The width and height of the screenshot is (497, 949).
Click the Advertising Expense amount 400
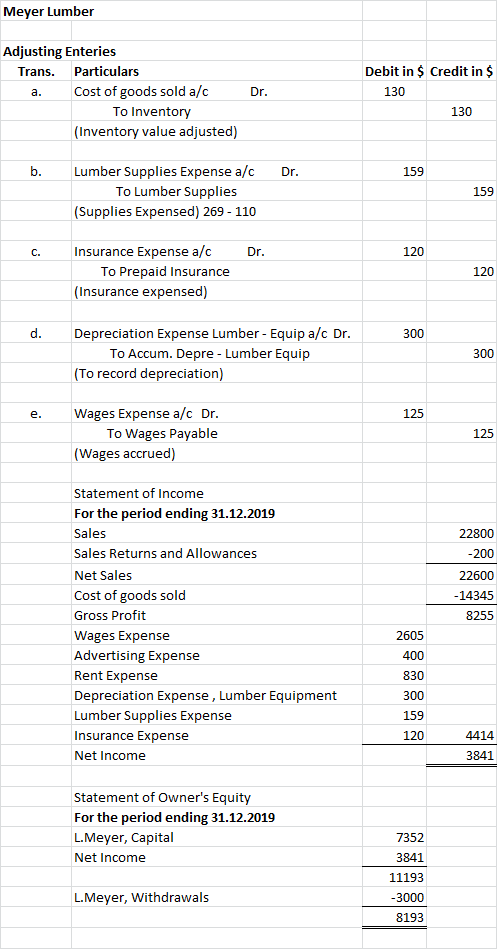click(x=413, y=655)
